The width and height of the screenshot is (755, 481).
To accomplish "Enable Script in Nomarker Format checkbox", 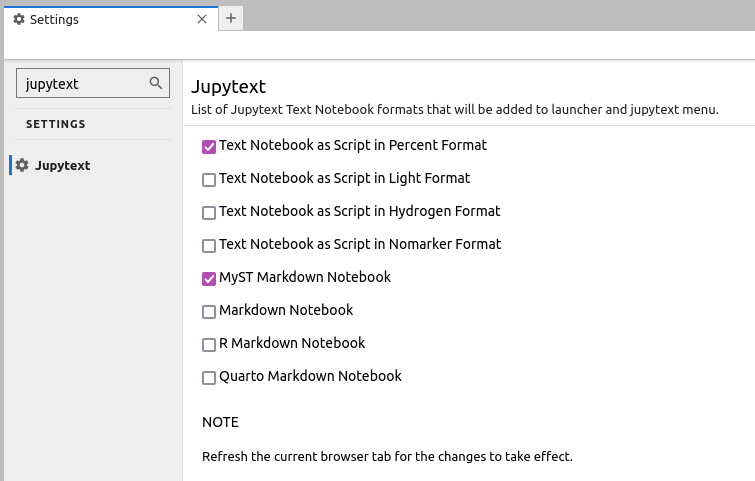I will pyautogui.click(x=208, y=246).
